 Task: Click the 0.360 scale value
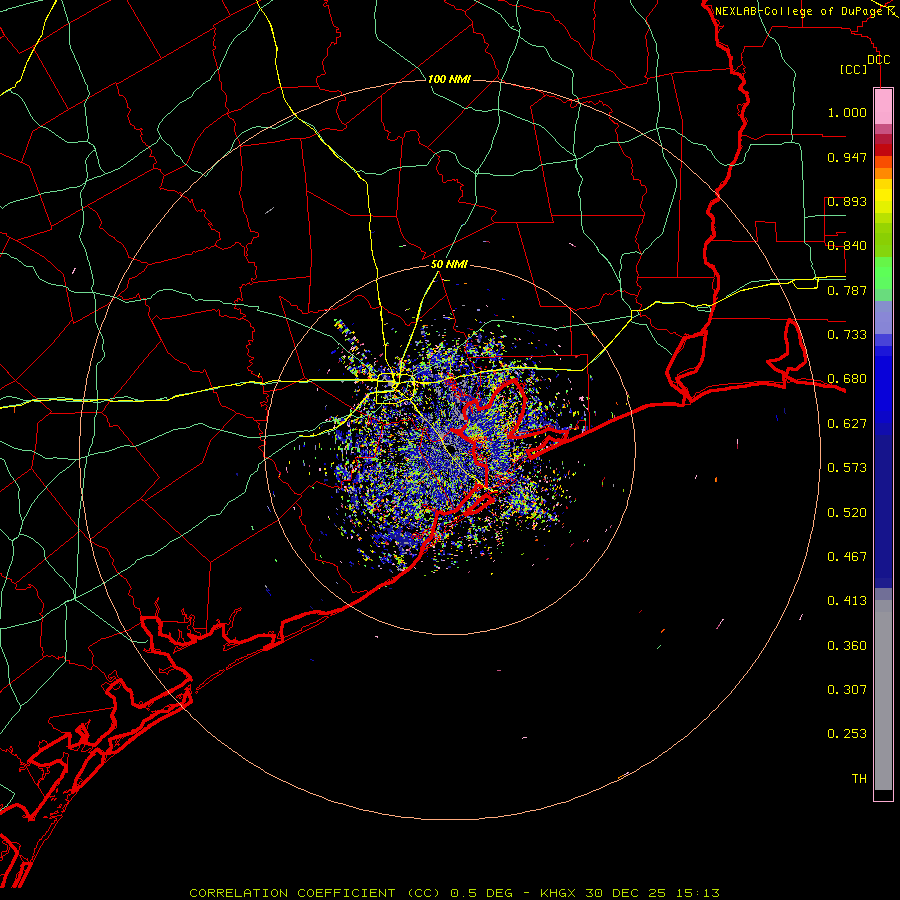tap(847, 646)
